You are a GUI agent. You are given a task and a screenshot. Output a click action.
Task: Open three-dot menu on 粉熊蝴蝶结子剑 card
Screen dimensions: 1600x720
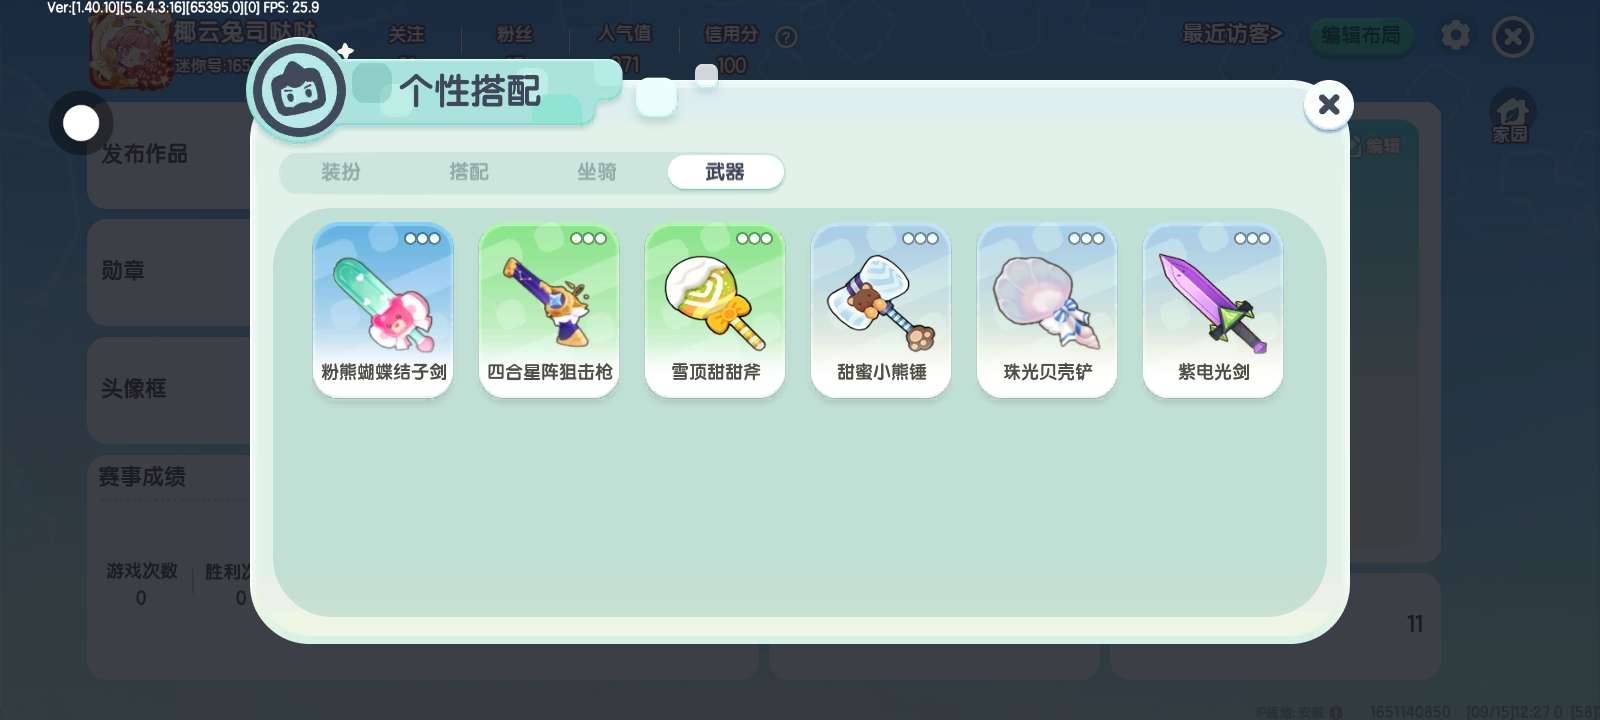click(422, 238)
